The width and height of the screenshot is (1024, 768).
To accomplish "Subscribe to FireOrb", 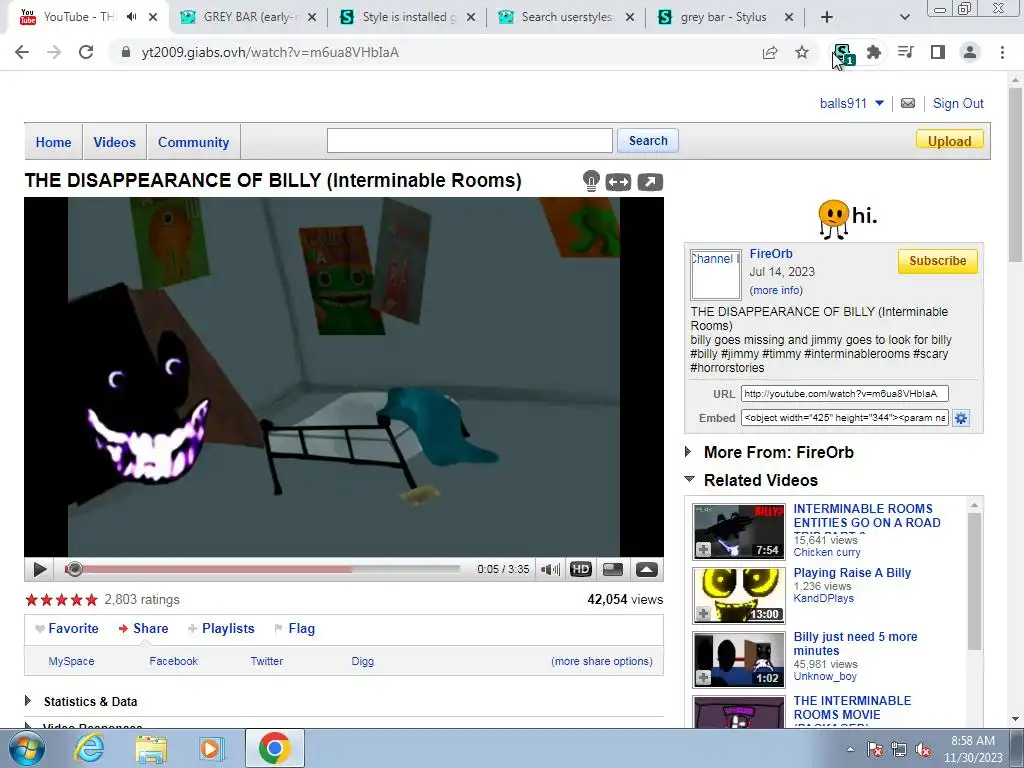I will tap(937, 261).
